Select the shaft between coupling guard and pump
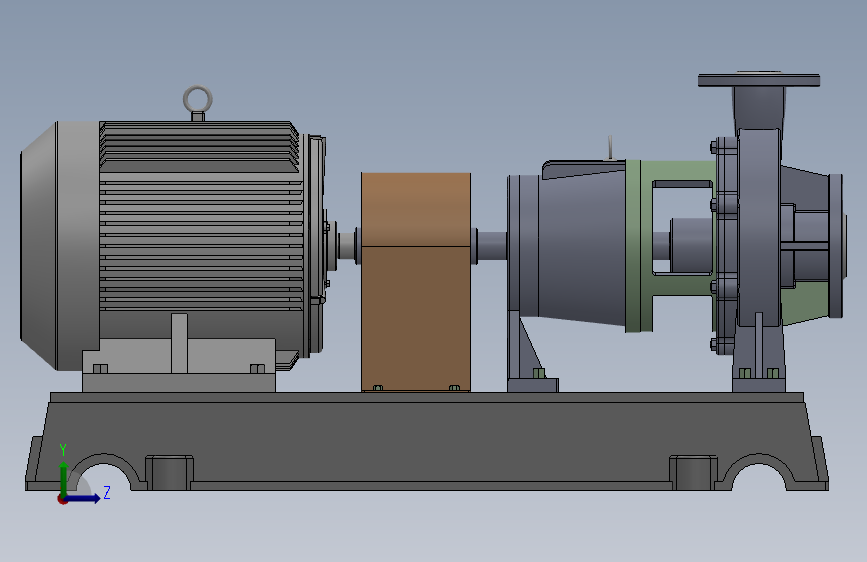The width and height of the screenshot is (867, 562). point(491,246)
